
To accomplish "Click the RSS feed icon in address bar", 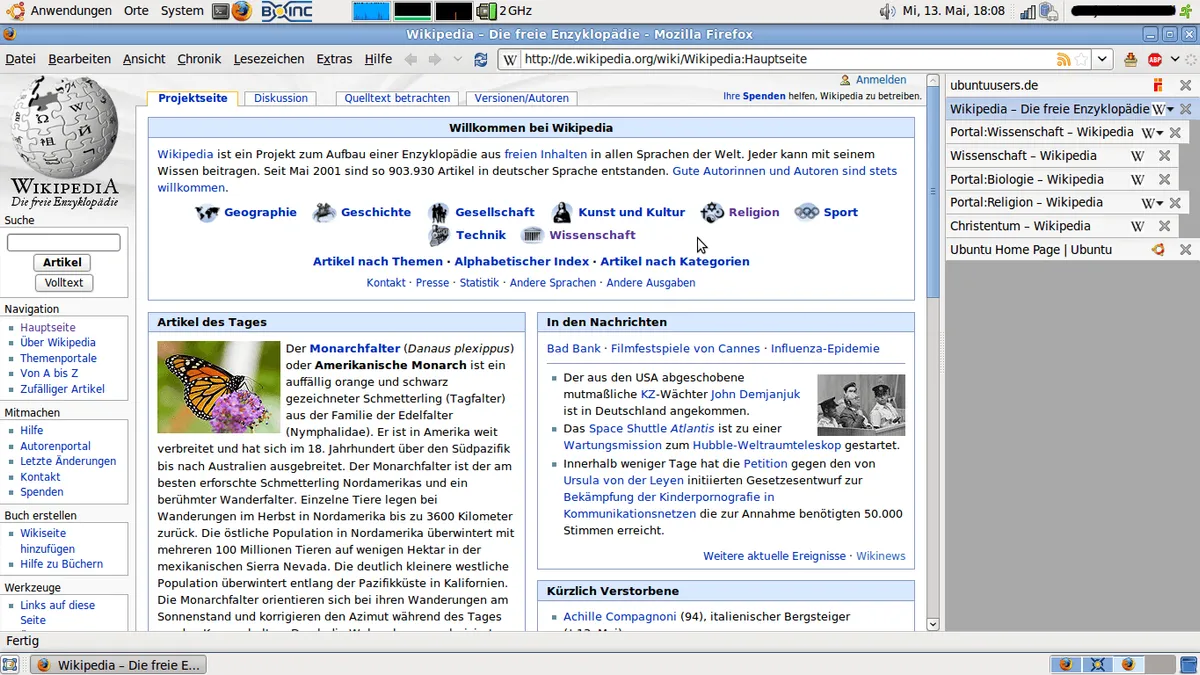I will point(1063,59).
